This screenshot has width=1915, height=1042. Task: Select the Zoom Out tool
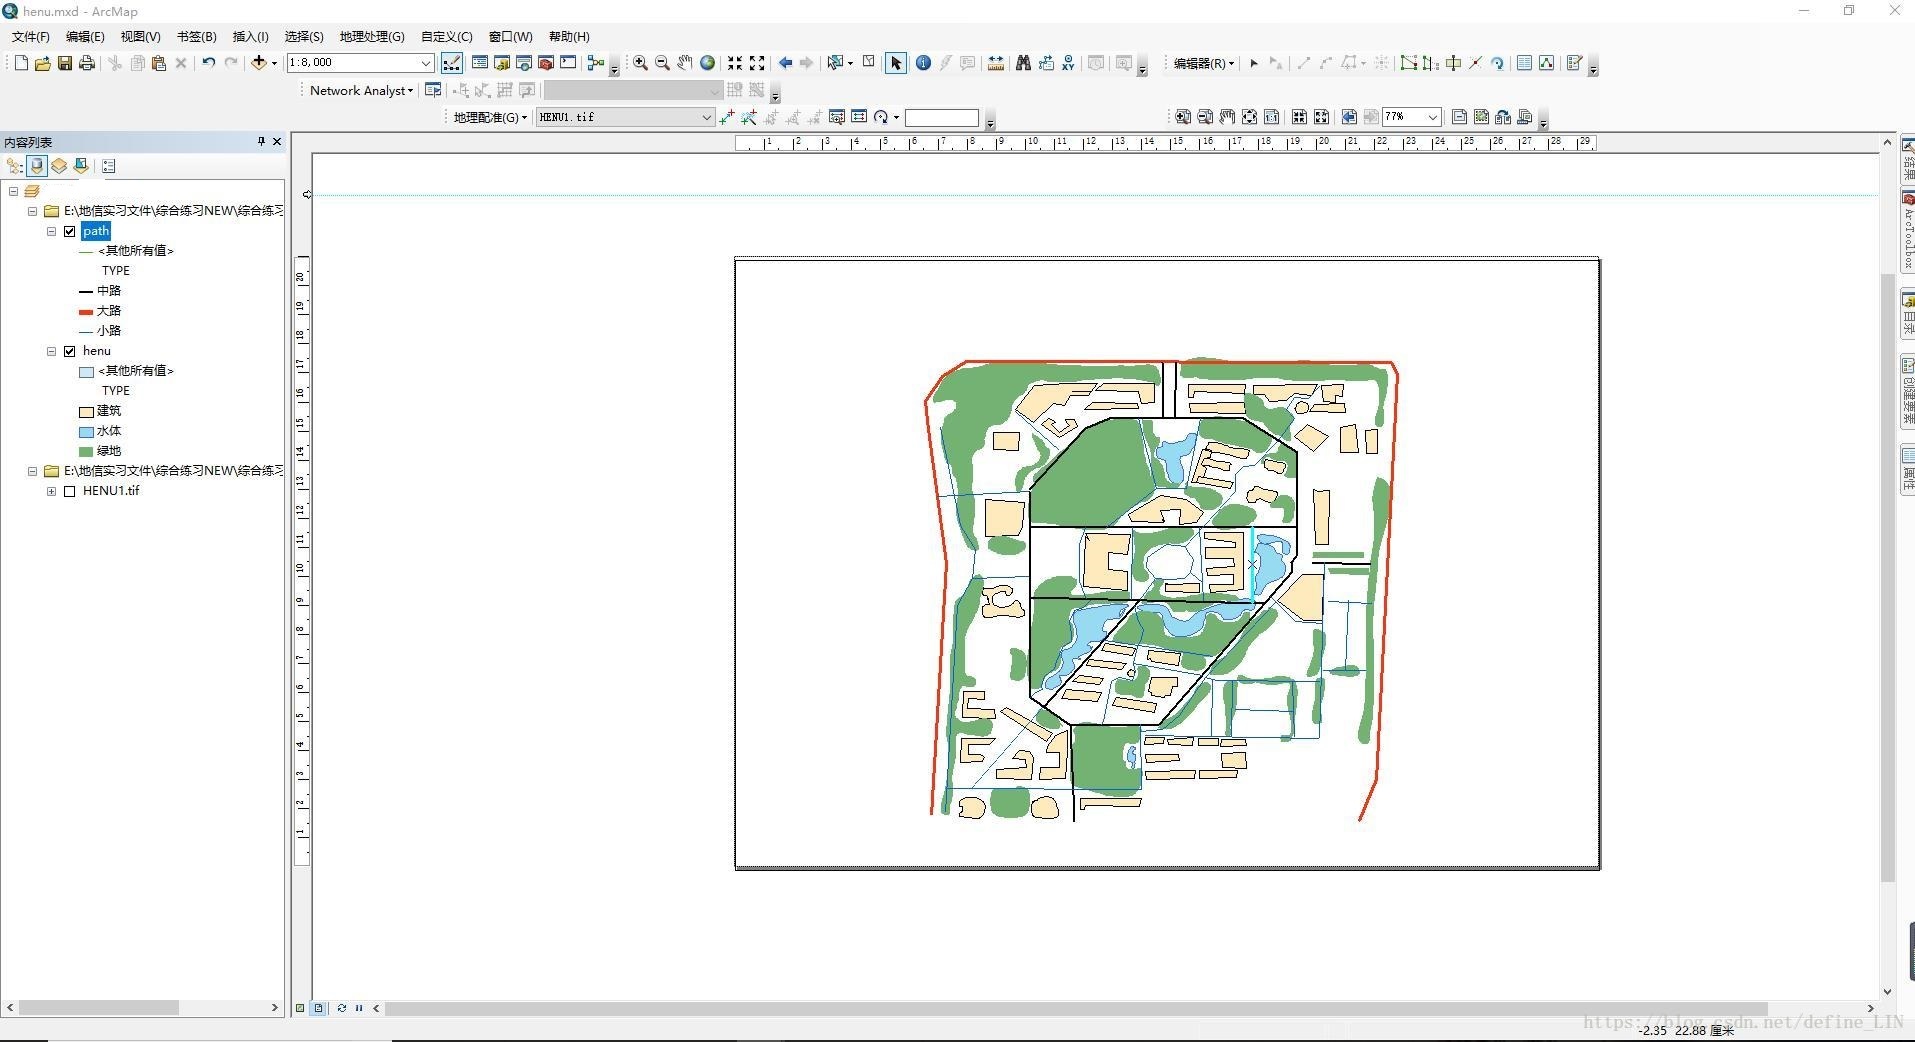click(662, 63)
